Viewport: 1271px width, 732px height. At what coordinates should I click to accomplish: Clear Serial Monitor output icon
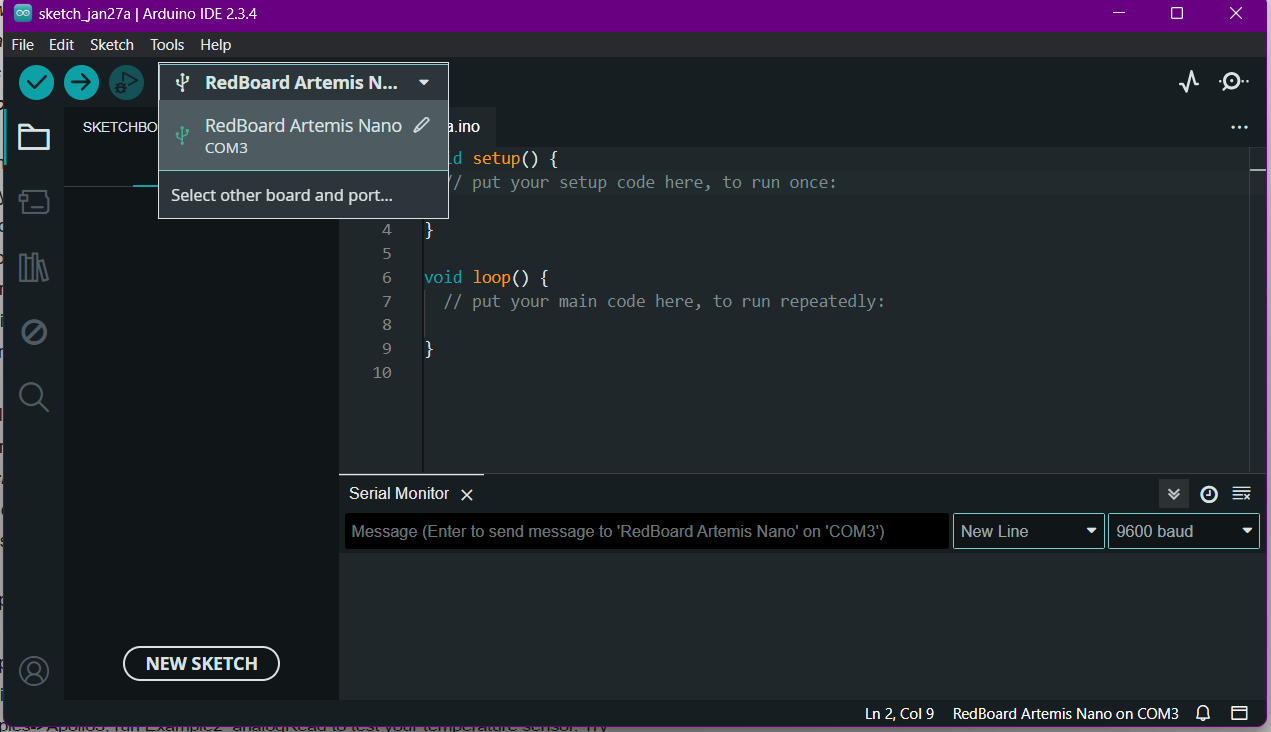(1241, 493)
